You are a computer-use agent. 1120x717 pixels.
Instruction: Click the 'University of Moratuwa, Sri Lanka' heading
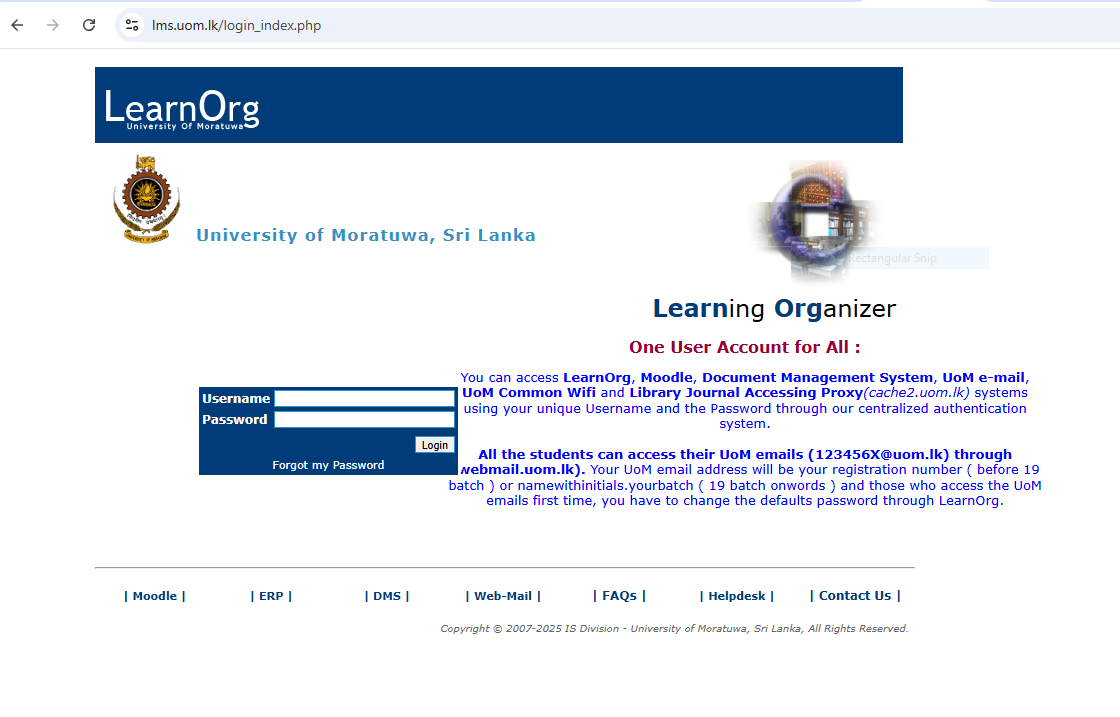pos(366,235)
